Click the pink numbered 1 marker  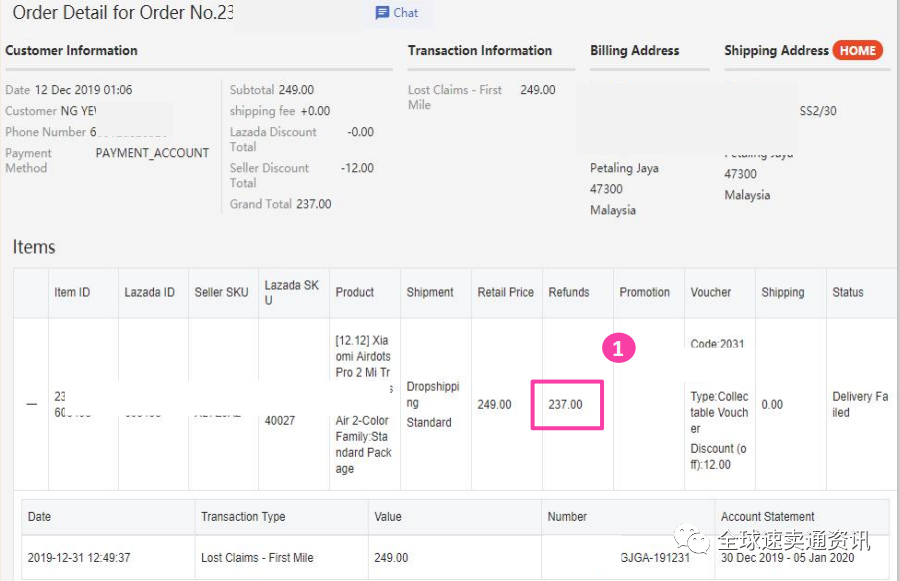(618, 348)
